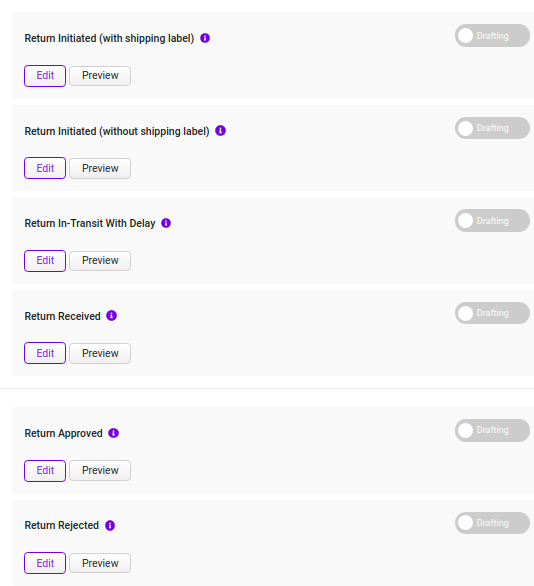Flip the Return Rejected Drafting toggle
534x586 pixels.
coord(492,523)
